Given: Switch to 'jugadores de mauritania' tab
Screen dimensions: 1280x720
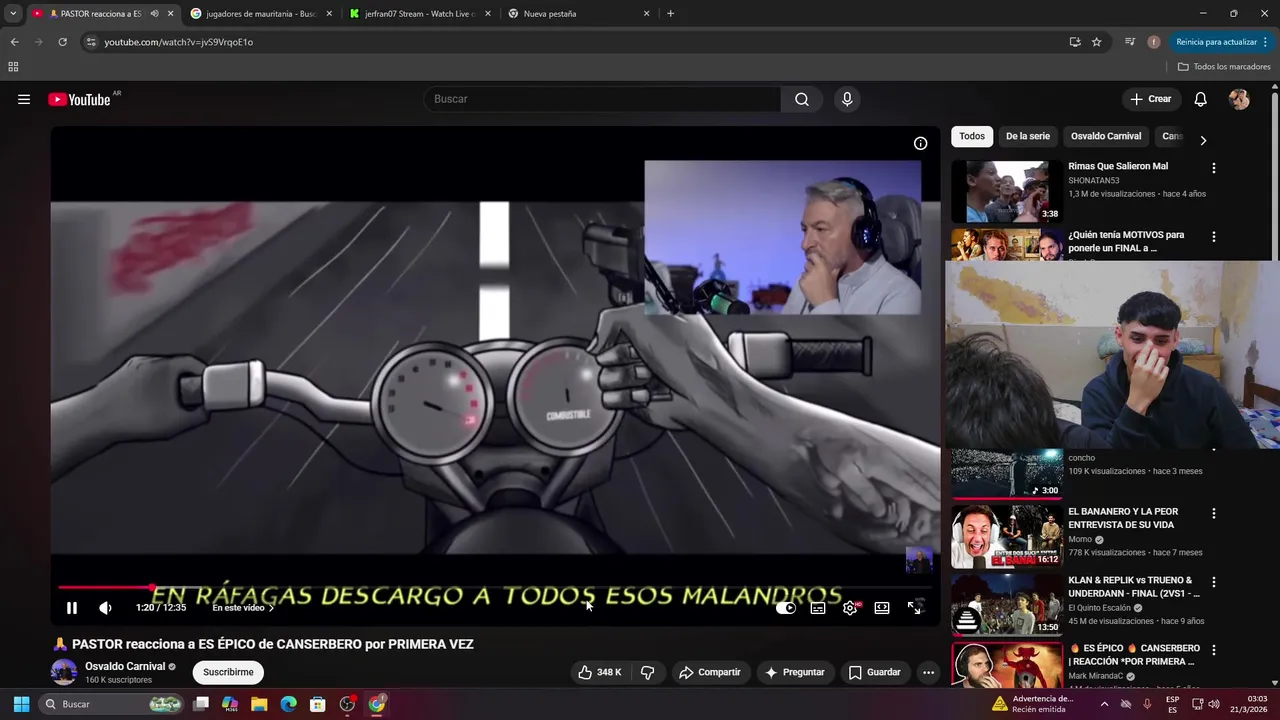Looking at the screenshot, I should (260, 14).
